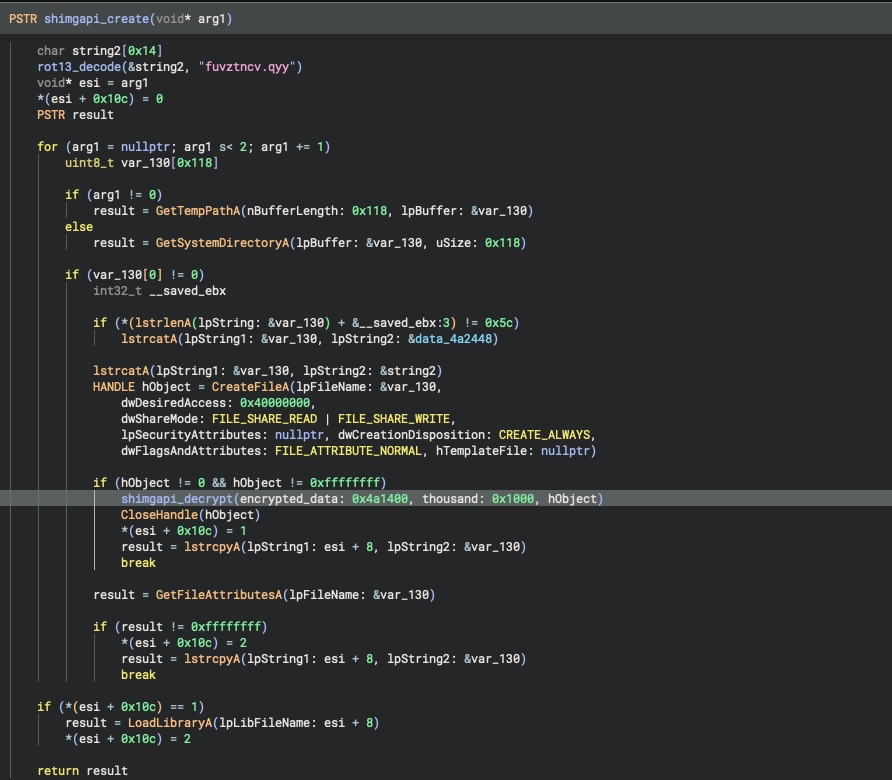Click the int32_t type keyword
Image resolution: width=892 pixels, height=780 pixels.
pyautogui.click(x=117, y=291)
